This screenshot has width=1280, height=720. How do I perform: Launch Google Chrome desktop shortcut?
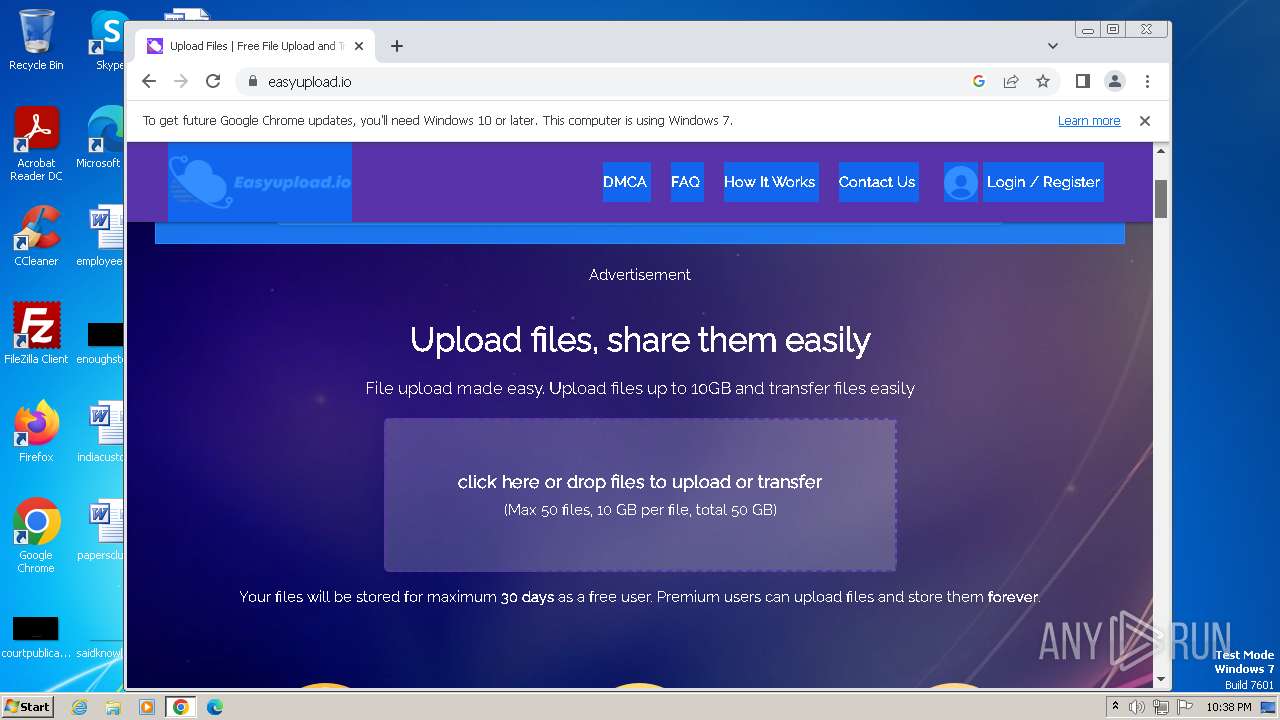(36, 536)
